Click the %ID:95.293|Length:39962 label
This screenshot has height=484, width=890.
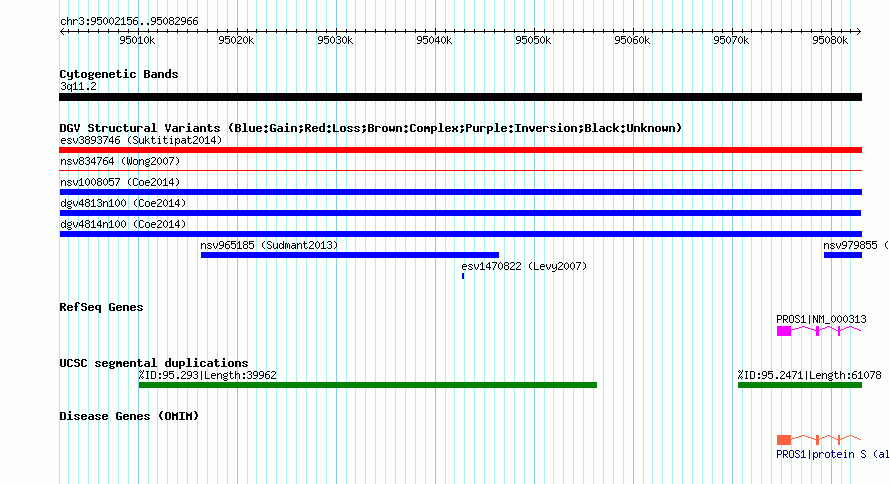(208, 375)
